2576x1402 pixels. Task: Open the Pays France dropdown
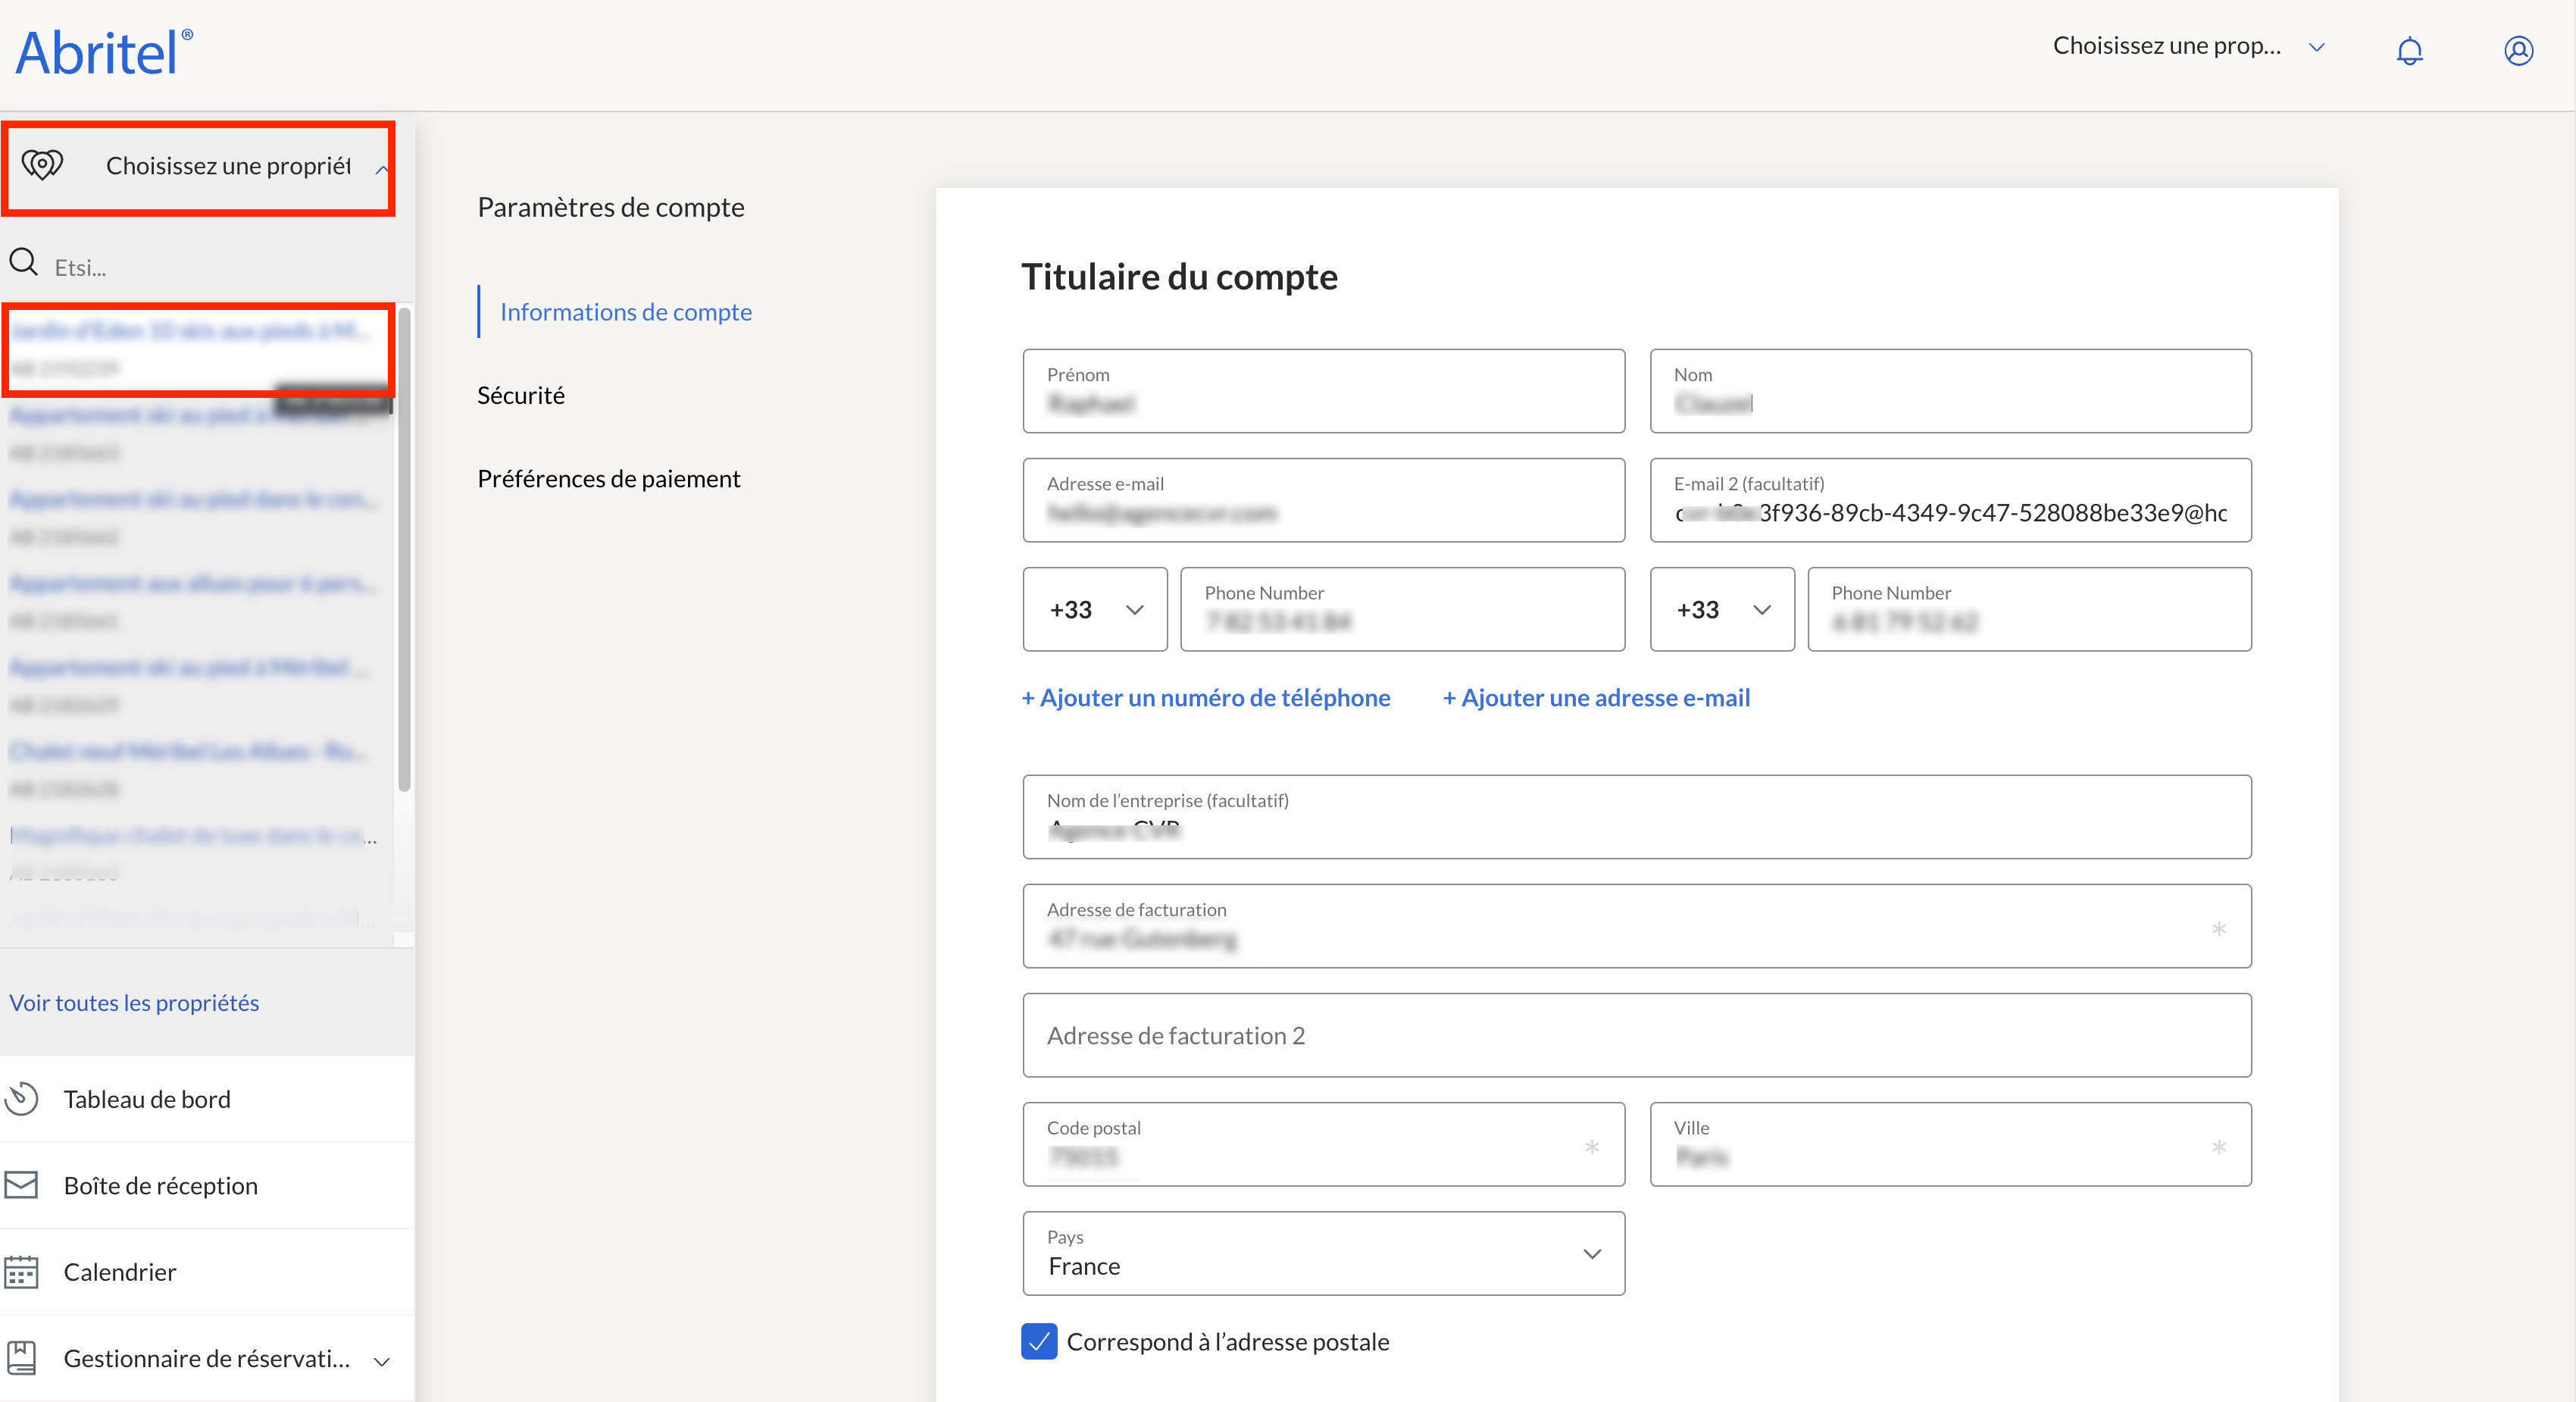point(1323,1253)
